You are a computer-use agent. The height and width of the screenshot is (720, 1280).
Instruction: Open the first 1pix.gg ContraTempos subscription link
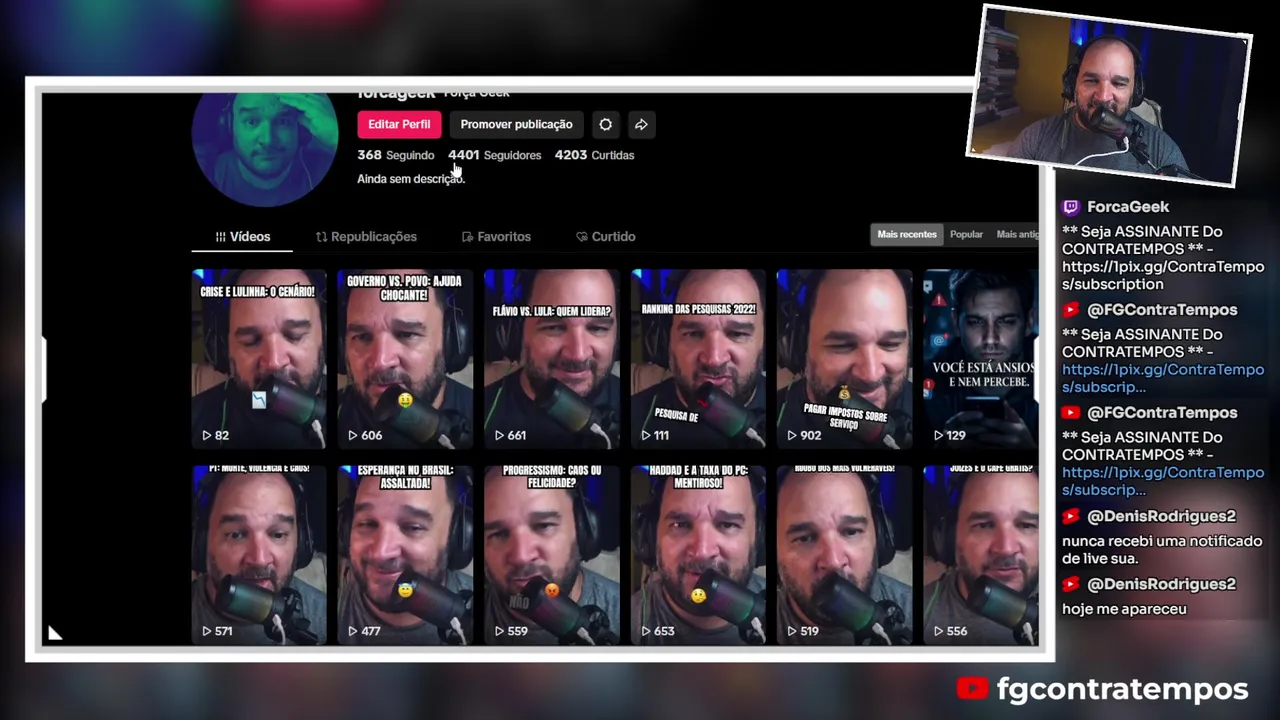tap(1163, 275)
